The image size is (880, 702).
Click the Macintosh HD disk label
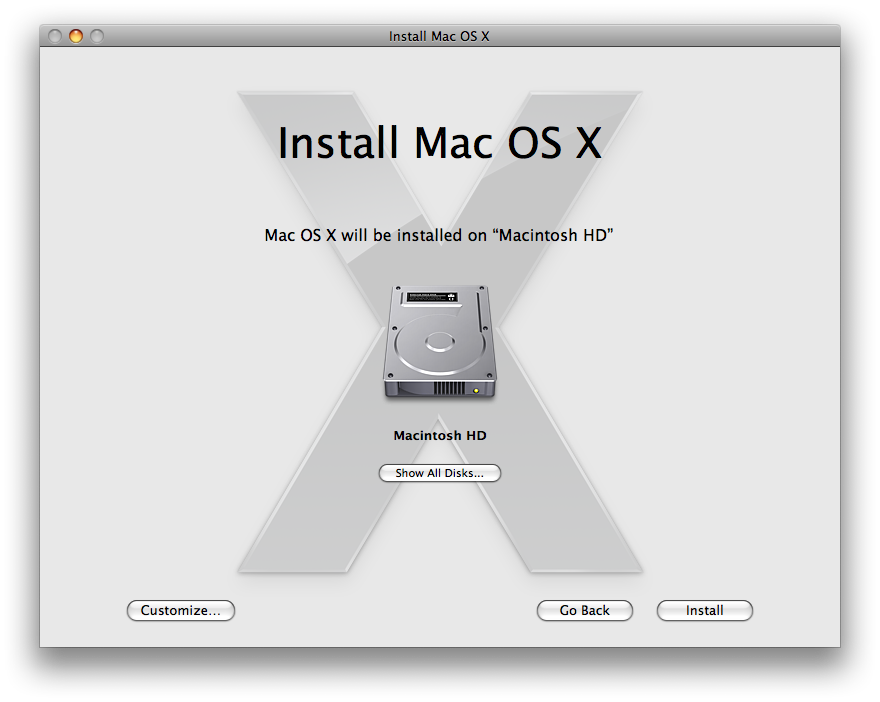pos(440,435)
